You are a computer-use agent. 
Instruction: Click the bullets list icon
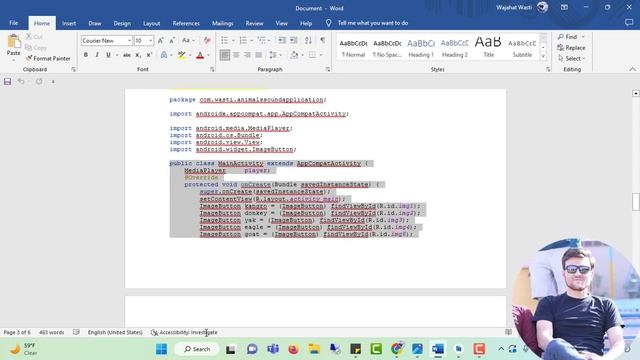coord(224,40)
